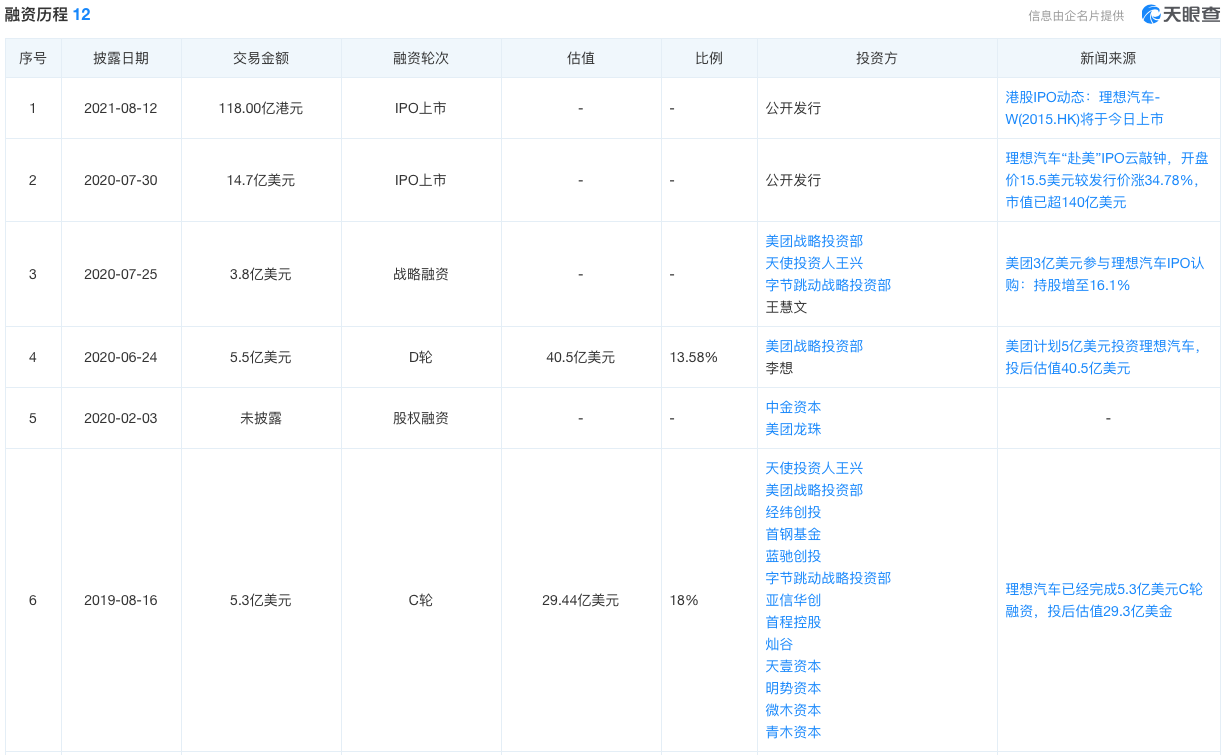Open investor 首程控股
The image size is (1226, 755).
793,622
